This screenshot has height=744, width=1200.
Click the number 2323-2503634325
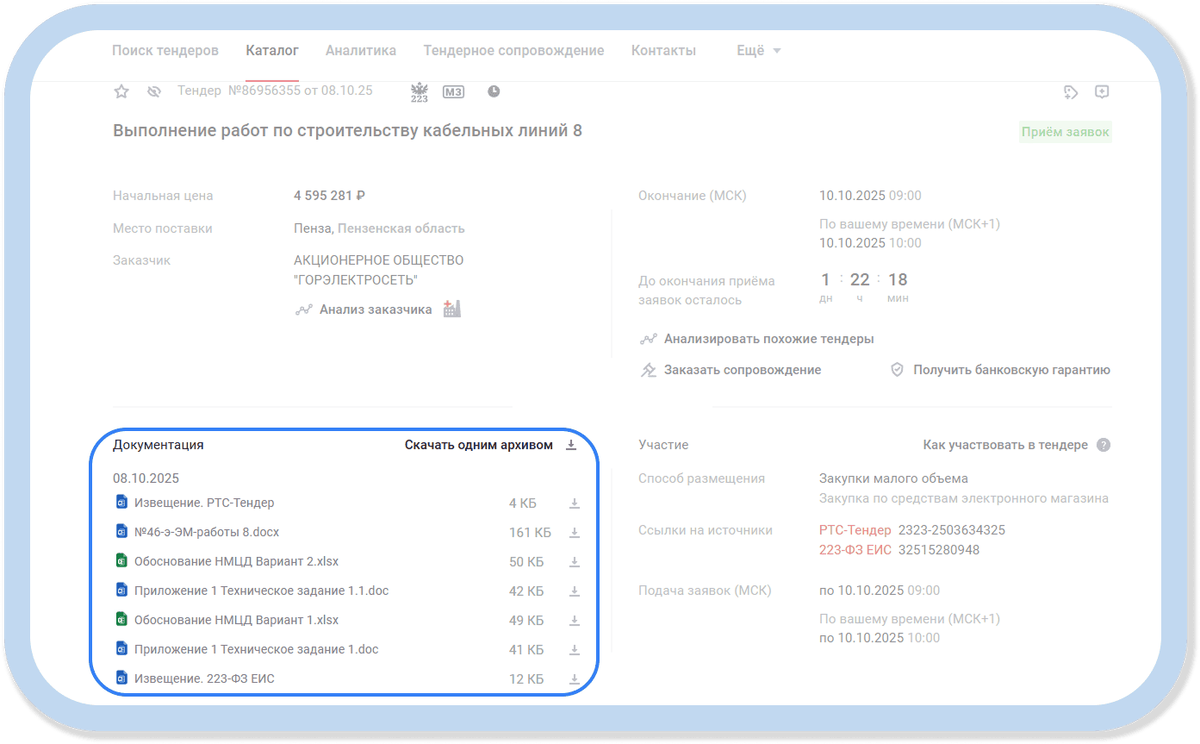(x=952, y=530)
